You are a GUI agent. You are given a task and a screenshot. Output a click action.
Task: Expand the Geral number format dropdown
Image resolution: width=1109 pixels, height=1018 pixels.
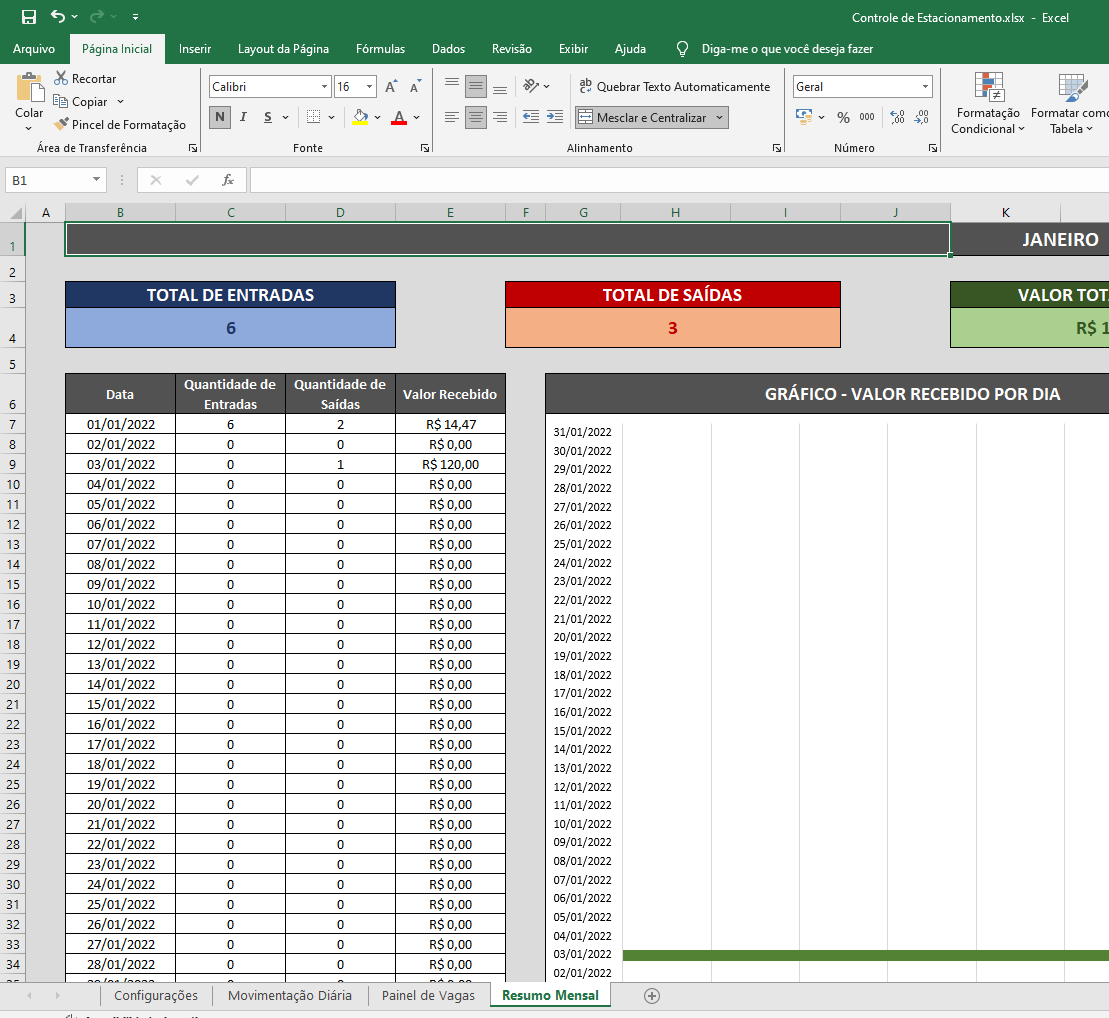[x=925, y=87]
